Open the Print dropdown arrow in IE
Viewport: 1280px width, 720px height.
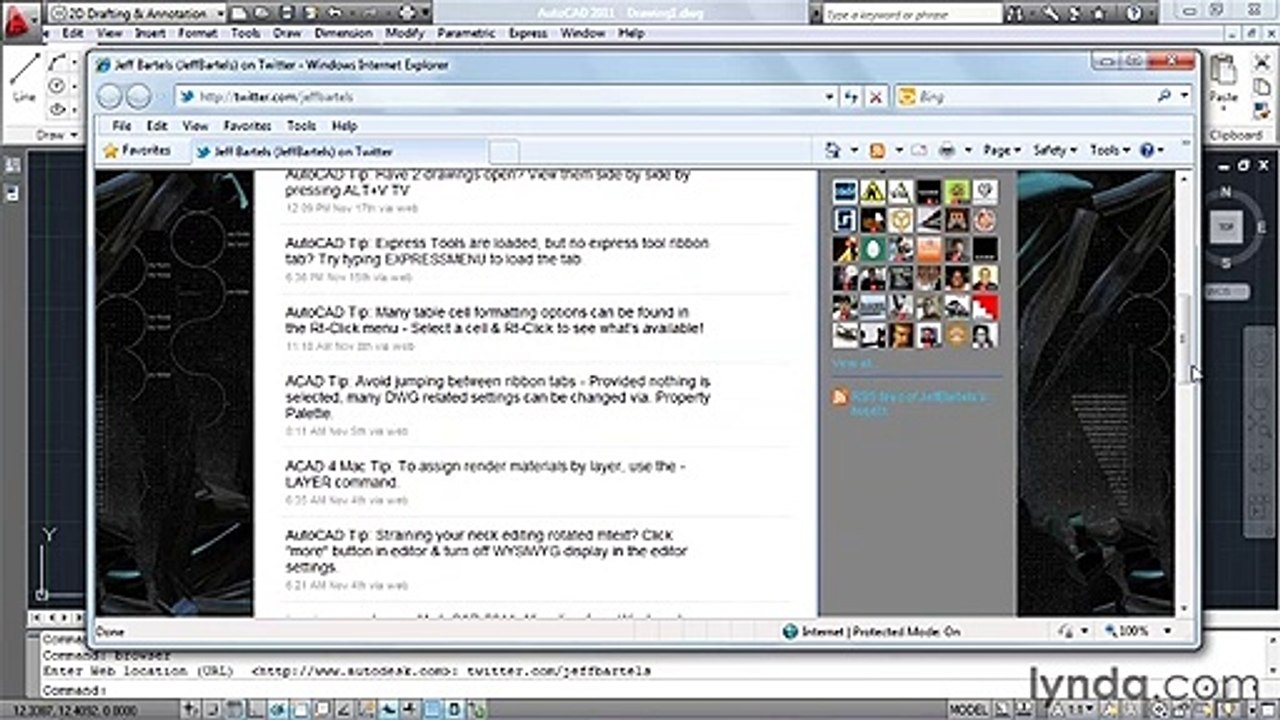click(968, 150)
